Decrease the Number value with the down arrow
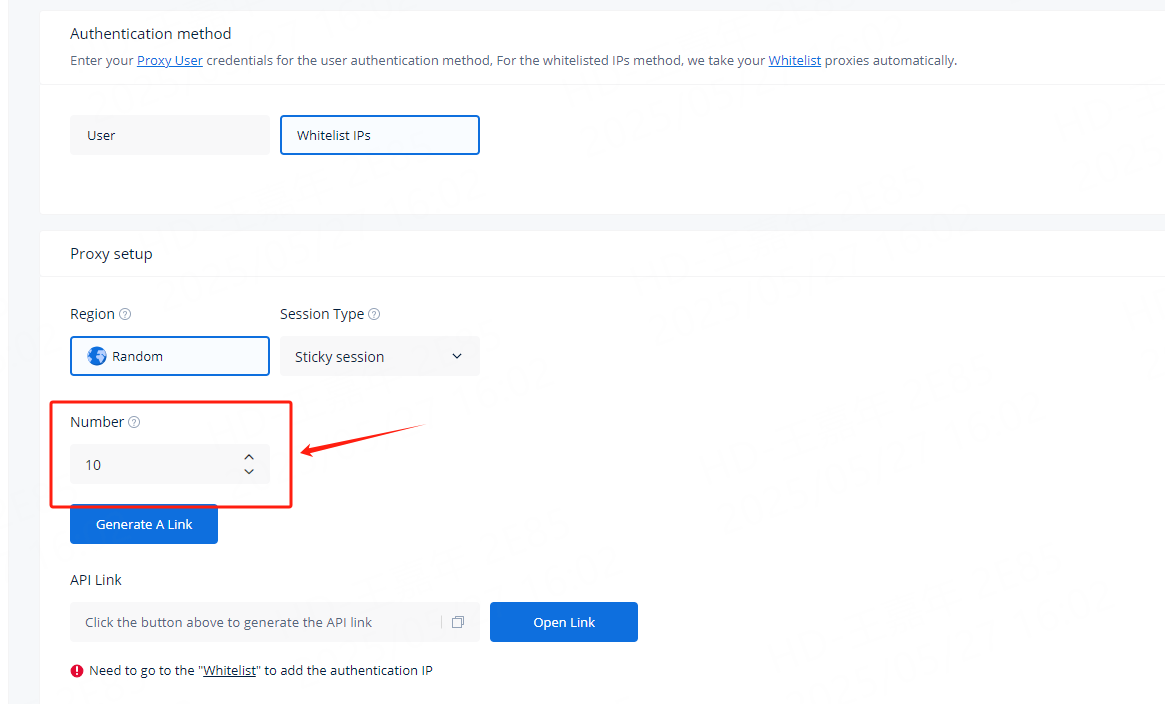The image size is (1165, 704). (249, 472)
